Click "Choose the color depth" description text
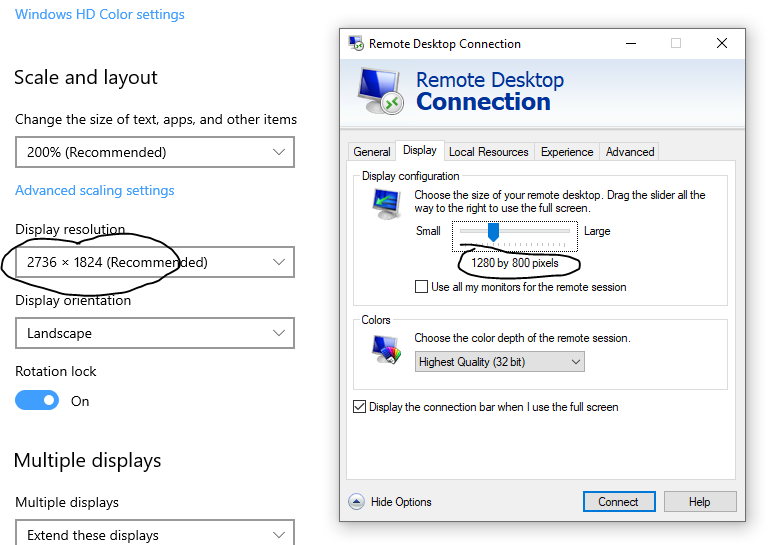The width and height of the screenshot is (773, 545). [x=522, y=338]
